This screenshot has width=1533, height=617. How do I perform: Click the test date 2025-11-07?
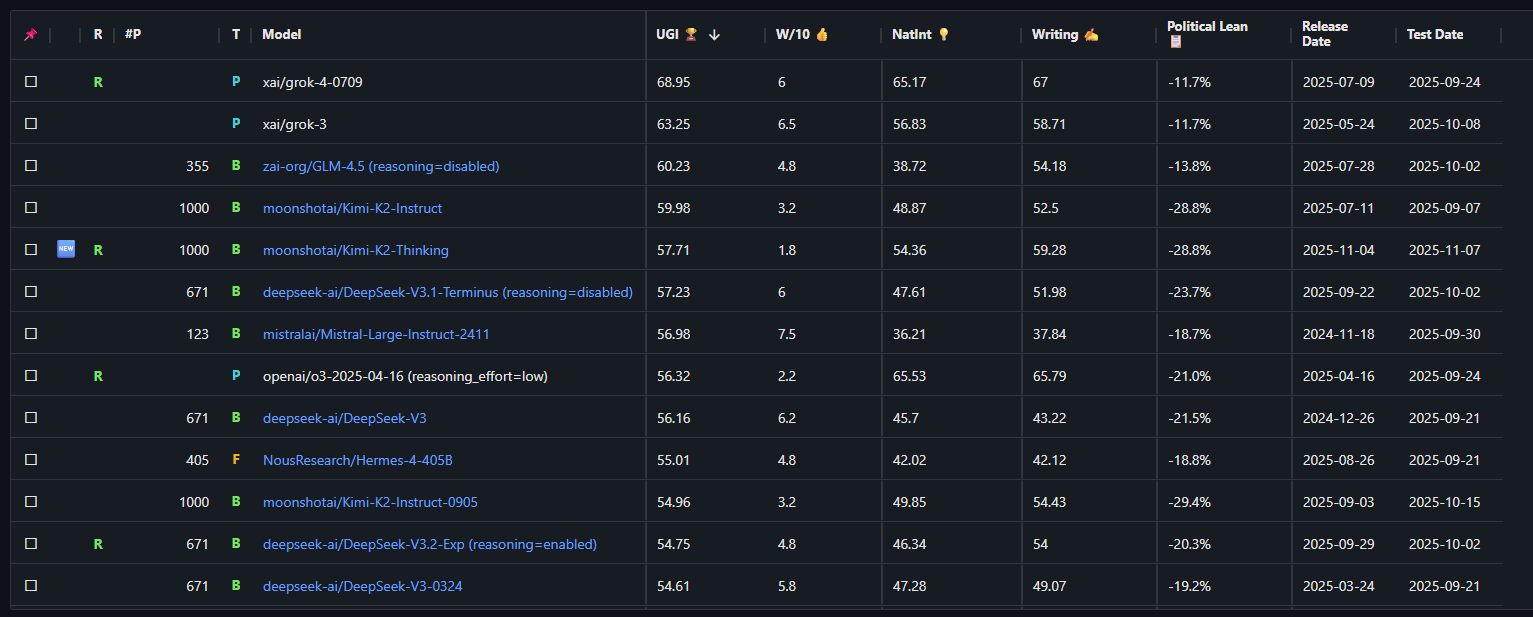1444,251
